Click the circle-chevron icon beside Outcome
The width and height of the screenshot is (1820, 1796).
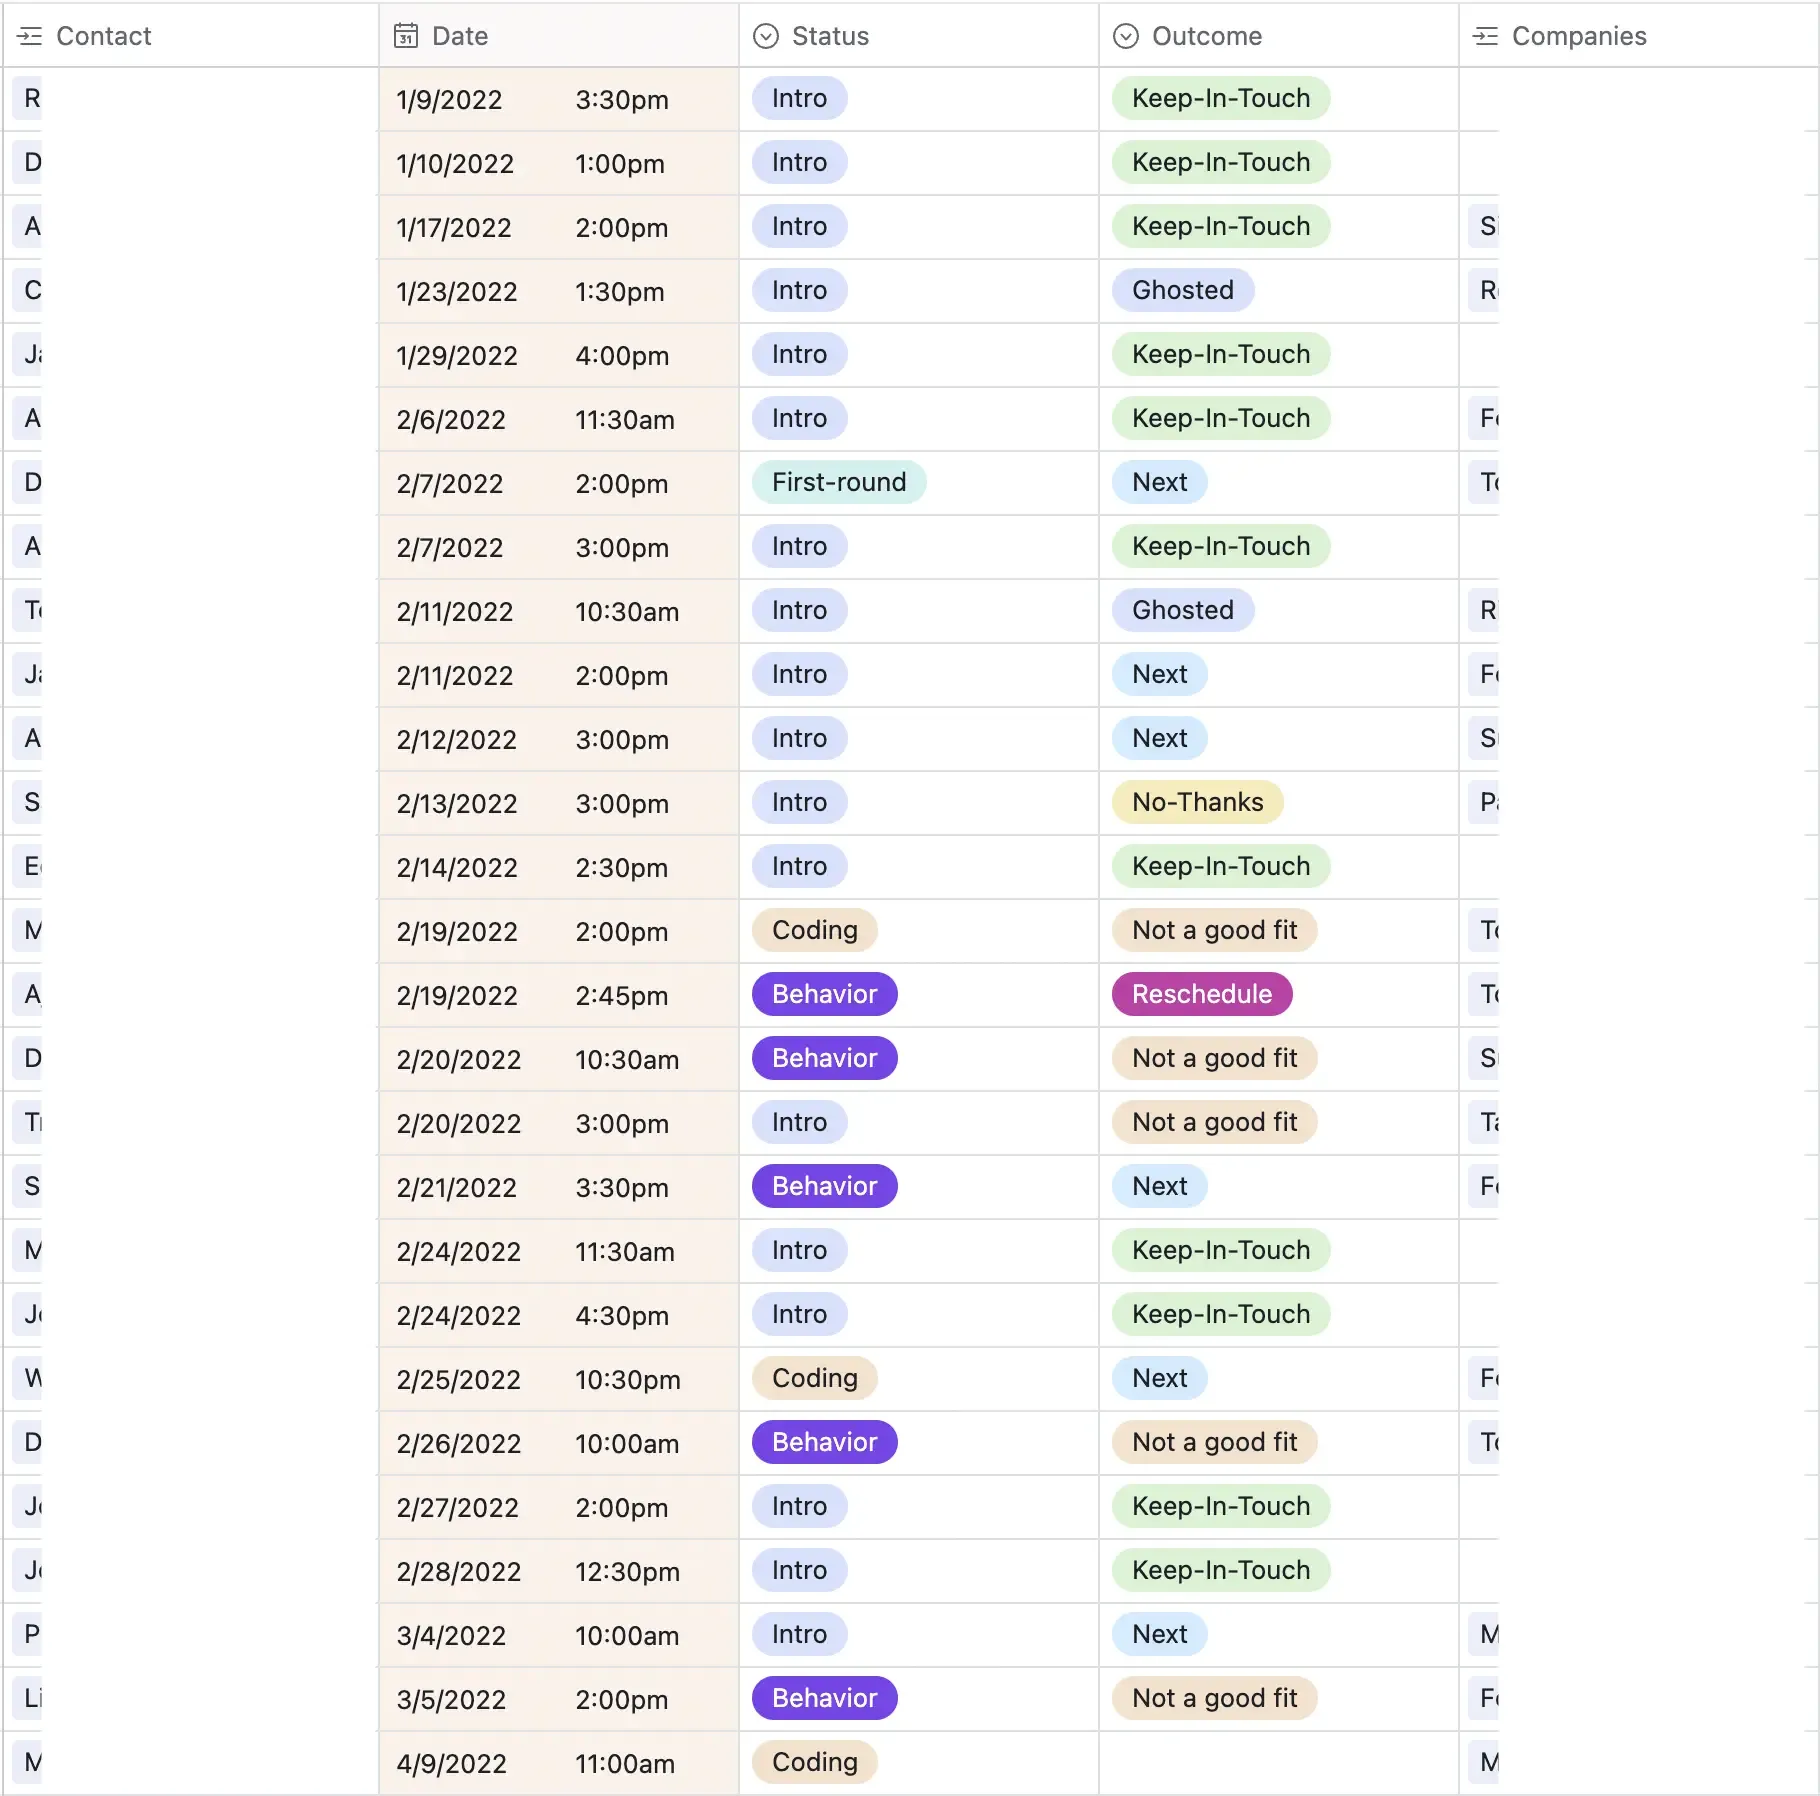[1126, 36]
